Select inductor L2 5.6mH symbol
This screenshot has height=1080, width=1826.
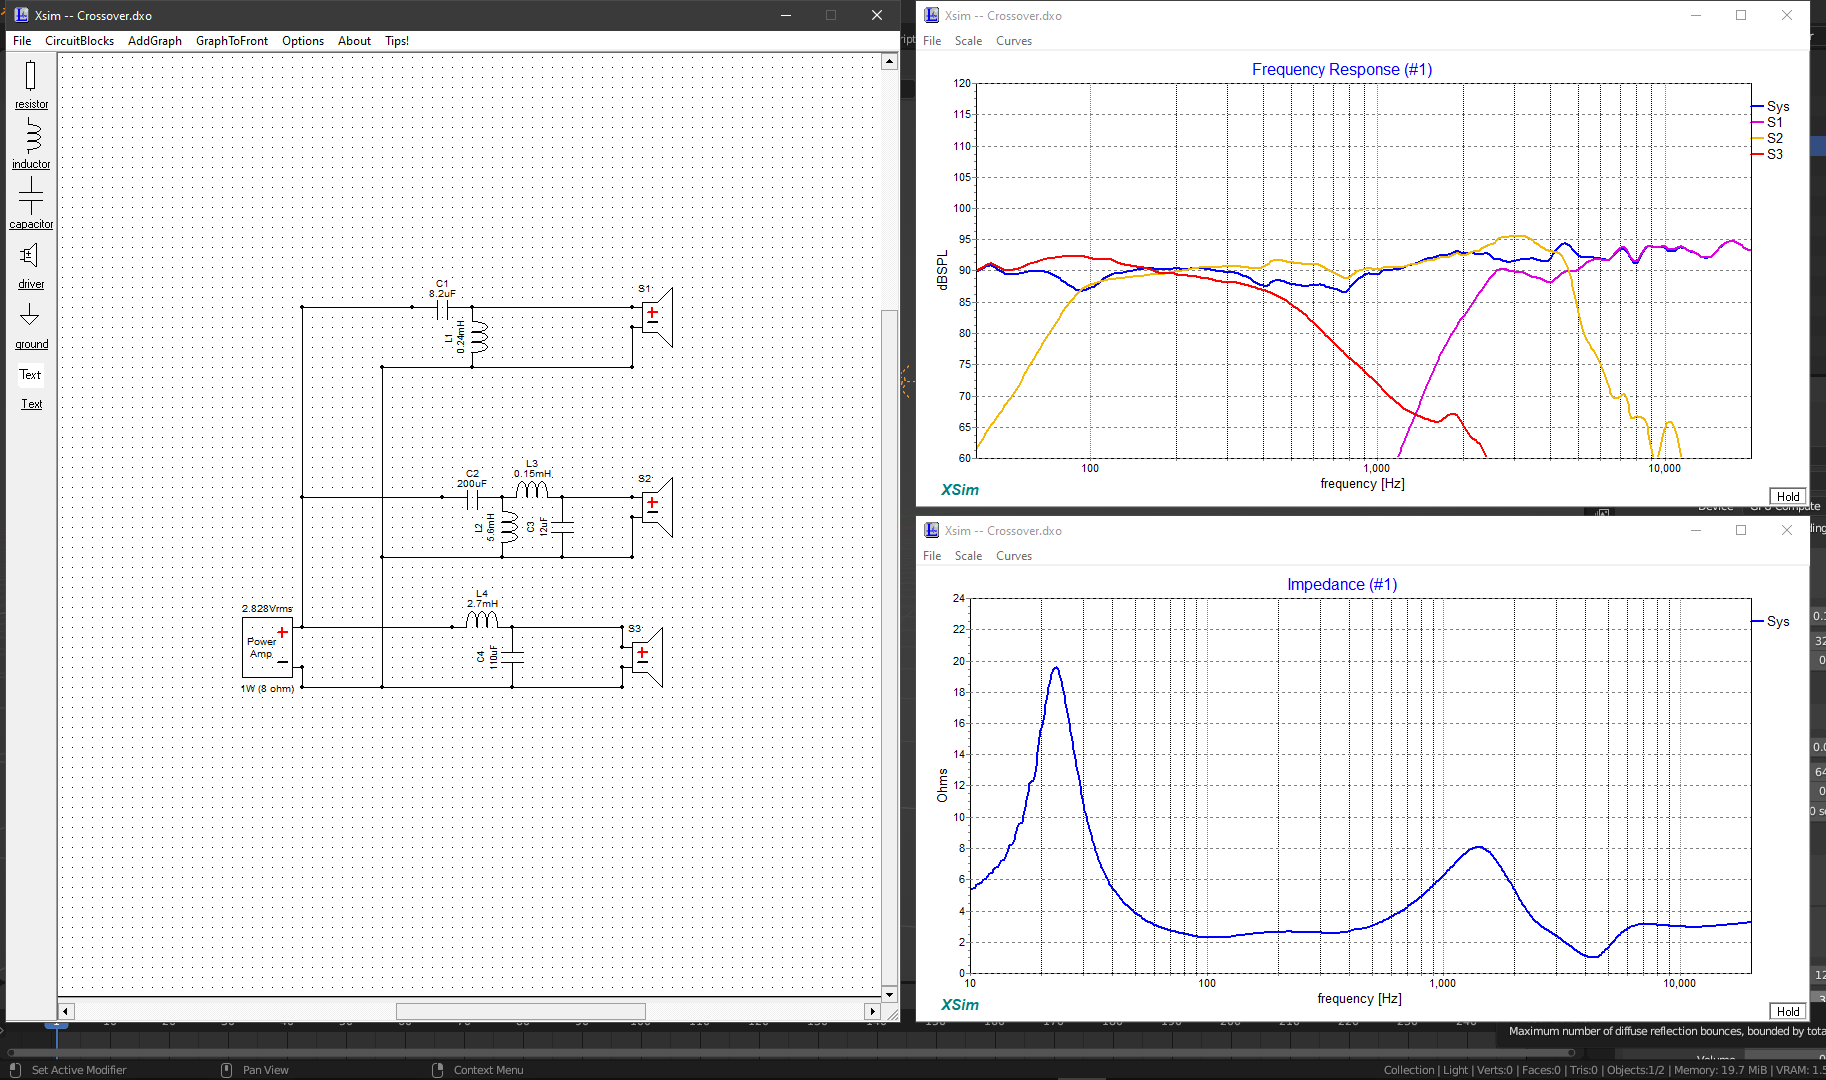(x=508, y=527)
